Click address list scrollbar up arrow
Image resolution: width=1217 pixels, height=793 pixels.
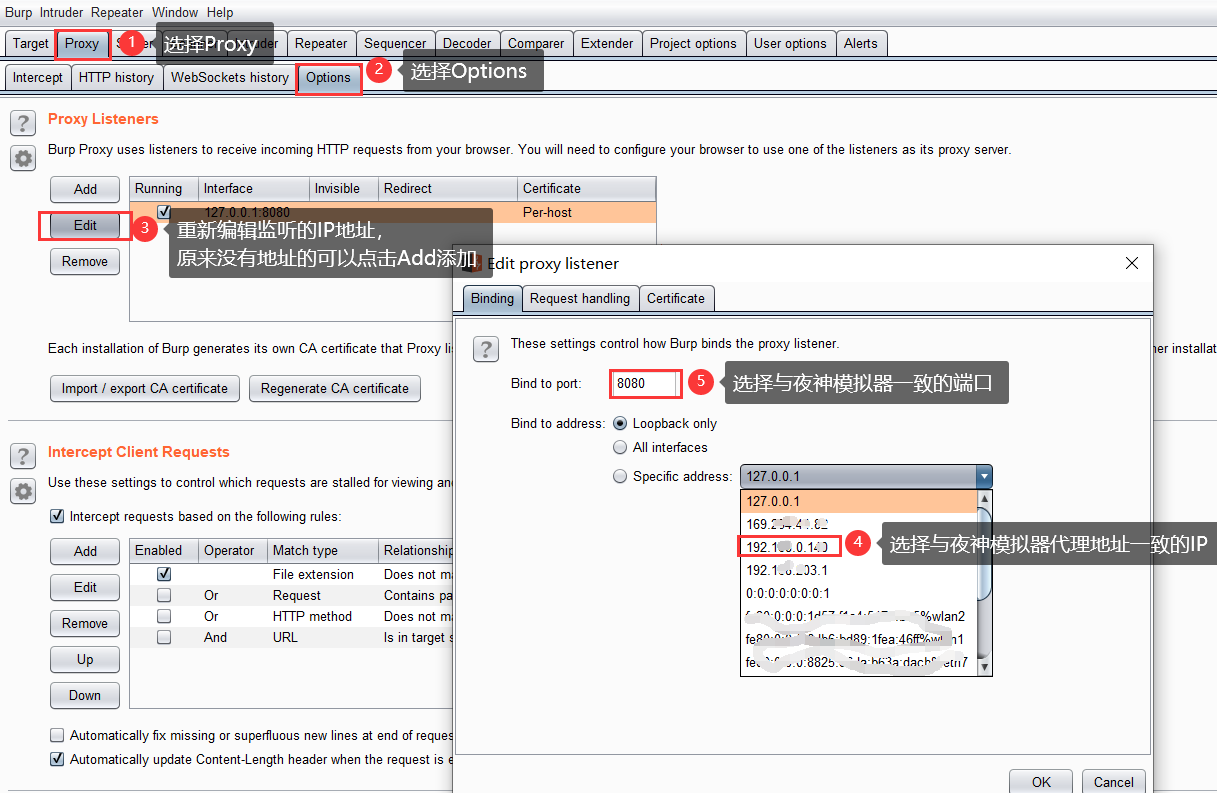[x=984, y=498]
